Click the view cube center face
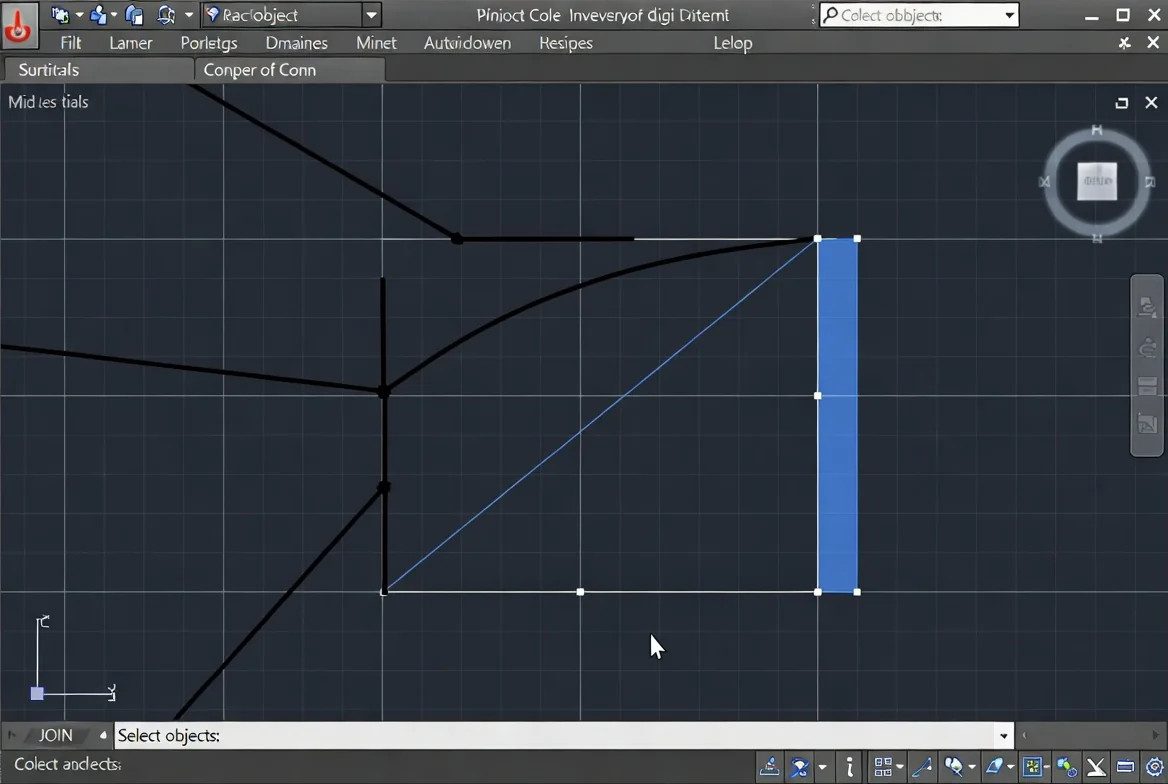Image resolution: width=1168 pixels, height=784 pixels. [x=1096, y=181]
